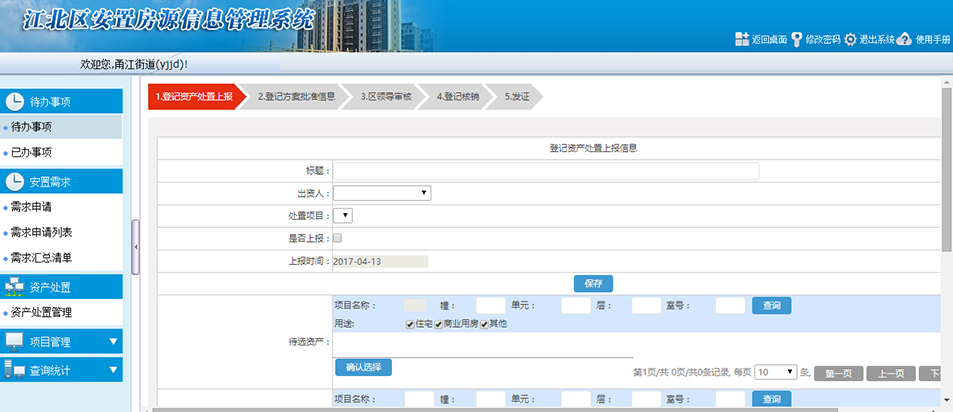
Task: Click the 返回桌面 desktop icon
Action: (741, 39)
